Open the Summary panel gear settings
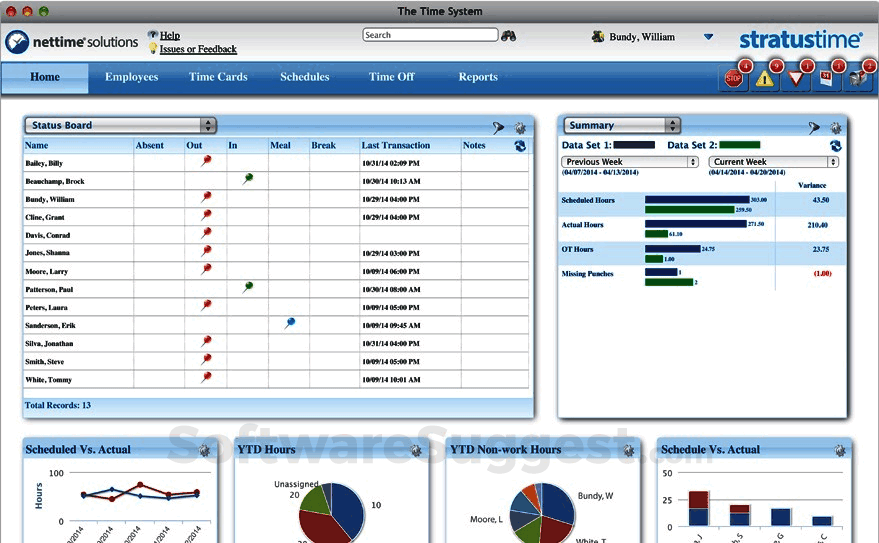The image size is (879, 543). (836, 128)
